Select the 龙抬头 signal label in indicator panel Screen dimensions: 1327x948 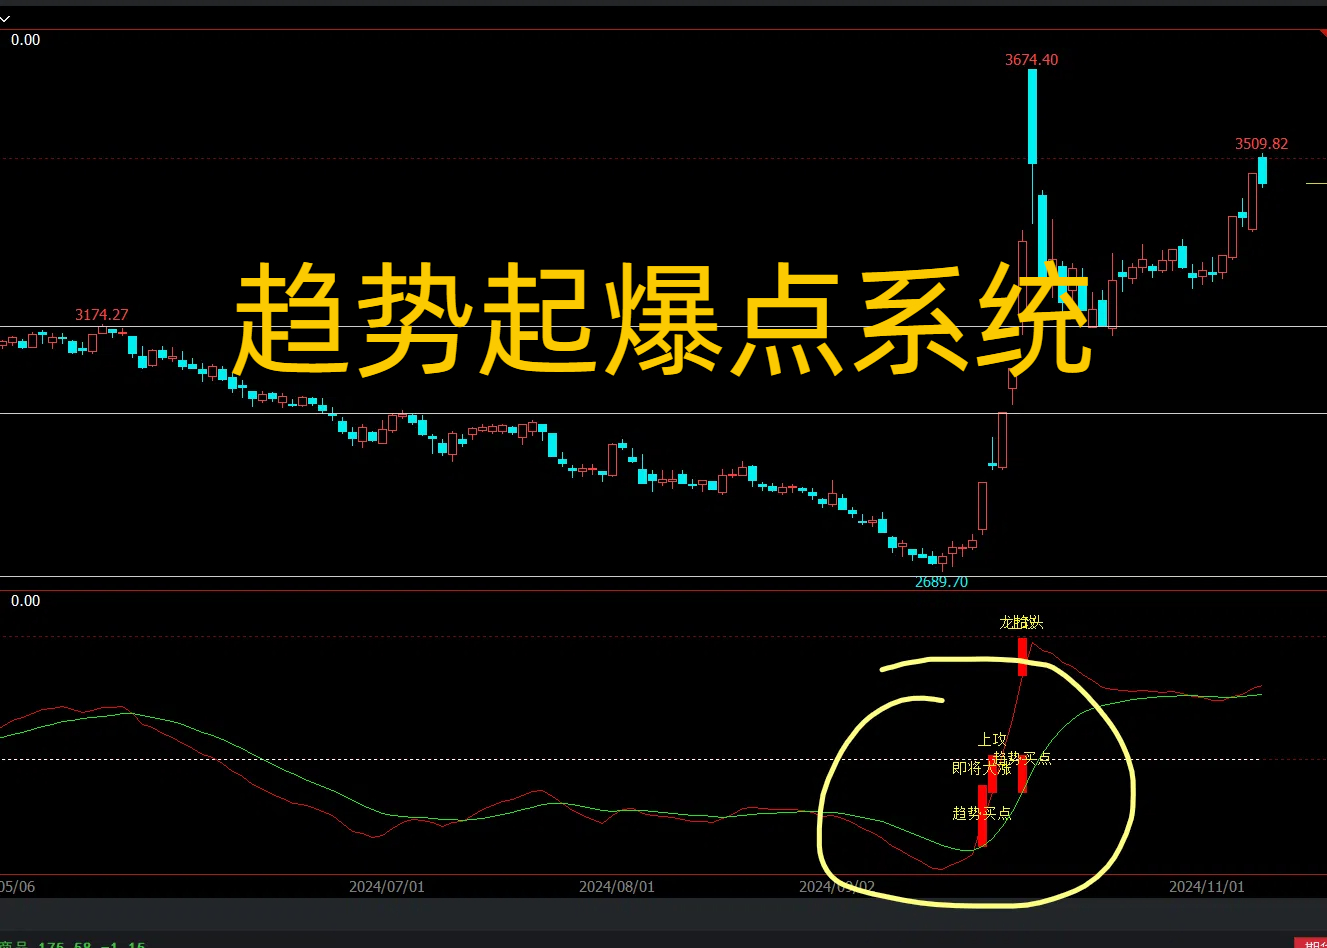1021,622
